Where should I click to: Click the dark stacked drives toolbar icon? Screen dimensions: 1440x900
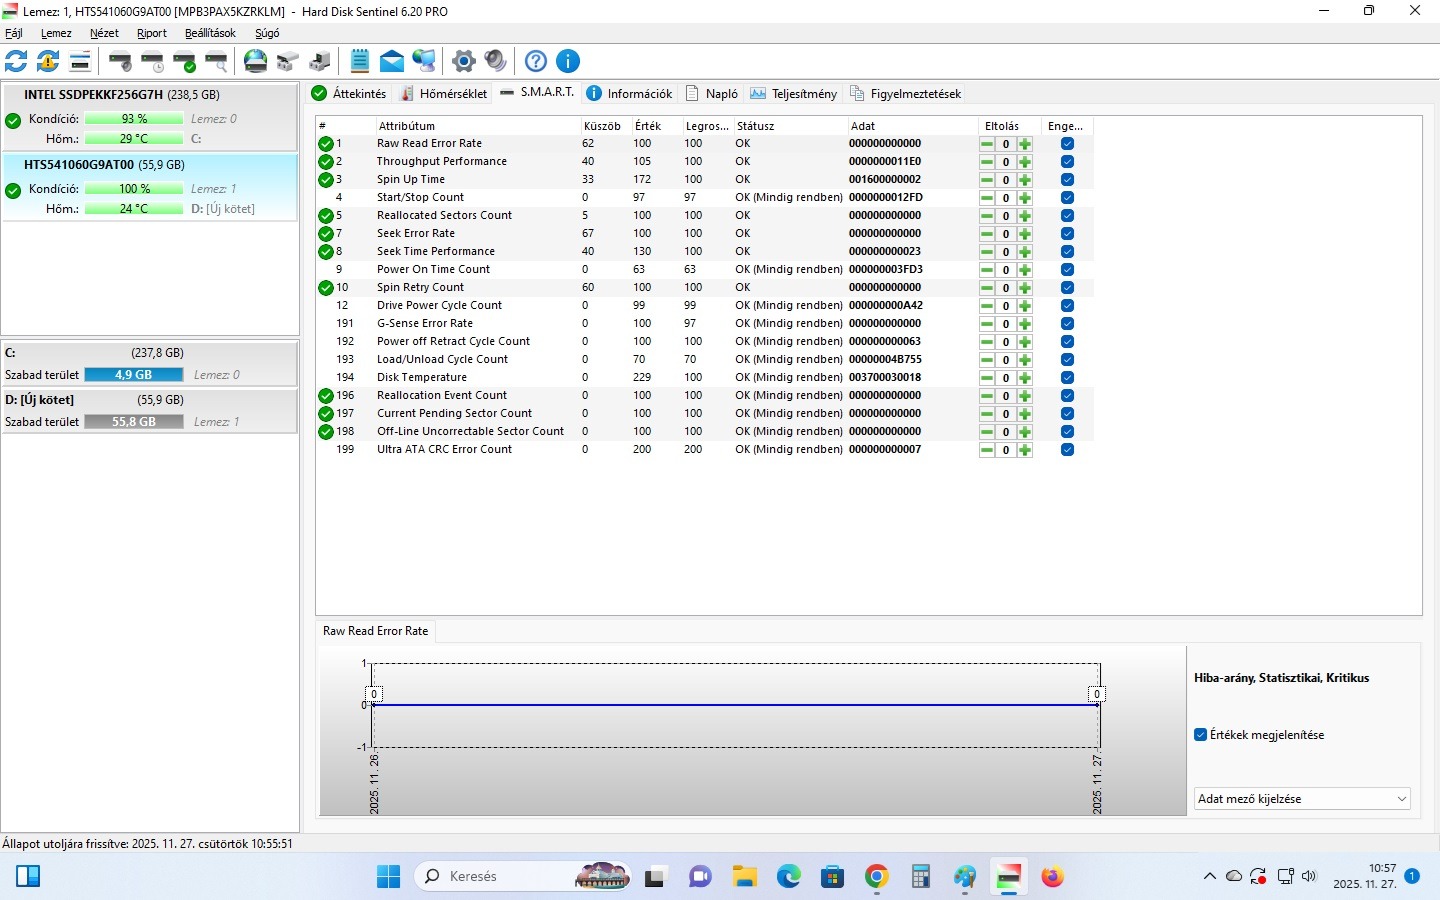tap(320, 61)
